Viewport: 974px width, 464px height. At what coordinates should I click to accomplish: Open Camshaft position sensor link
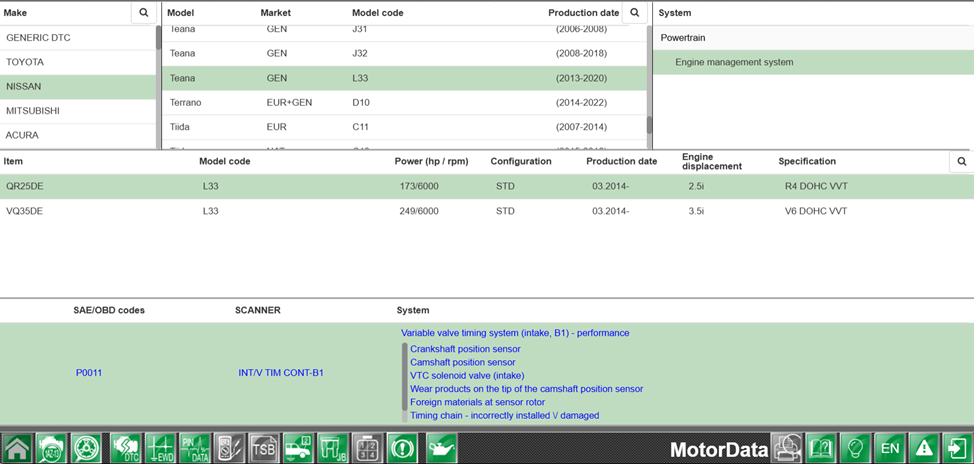[463, 362]
